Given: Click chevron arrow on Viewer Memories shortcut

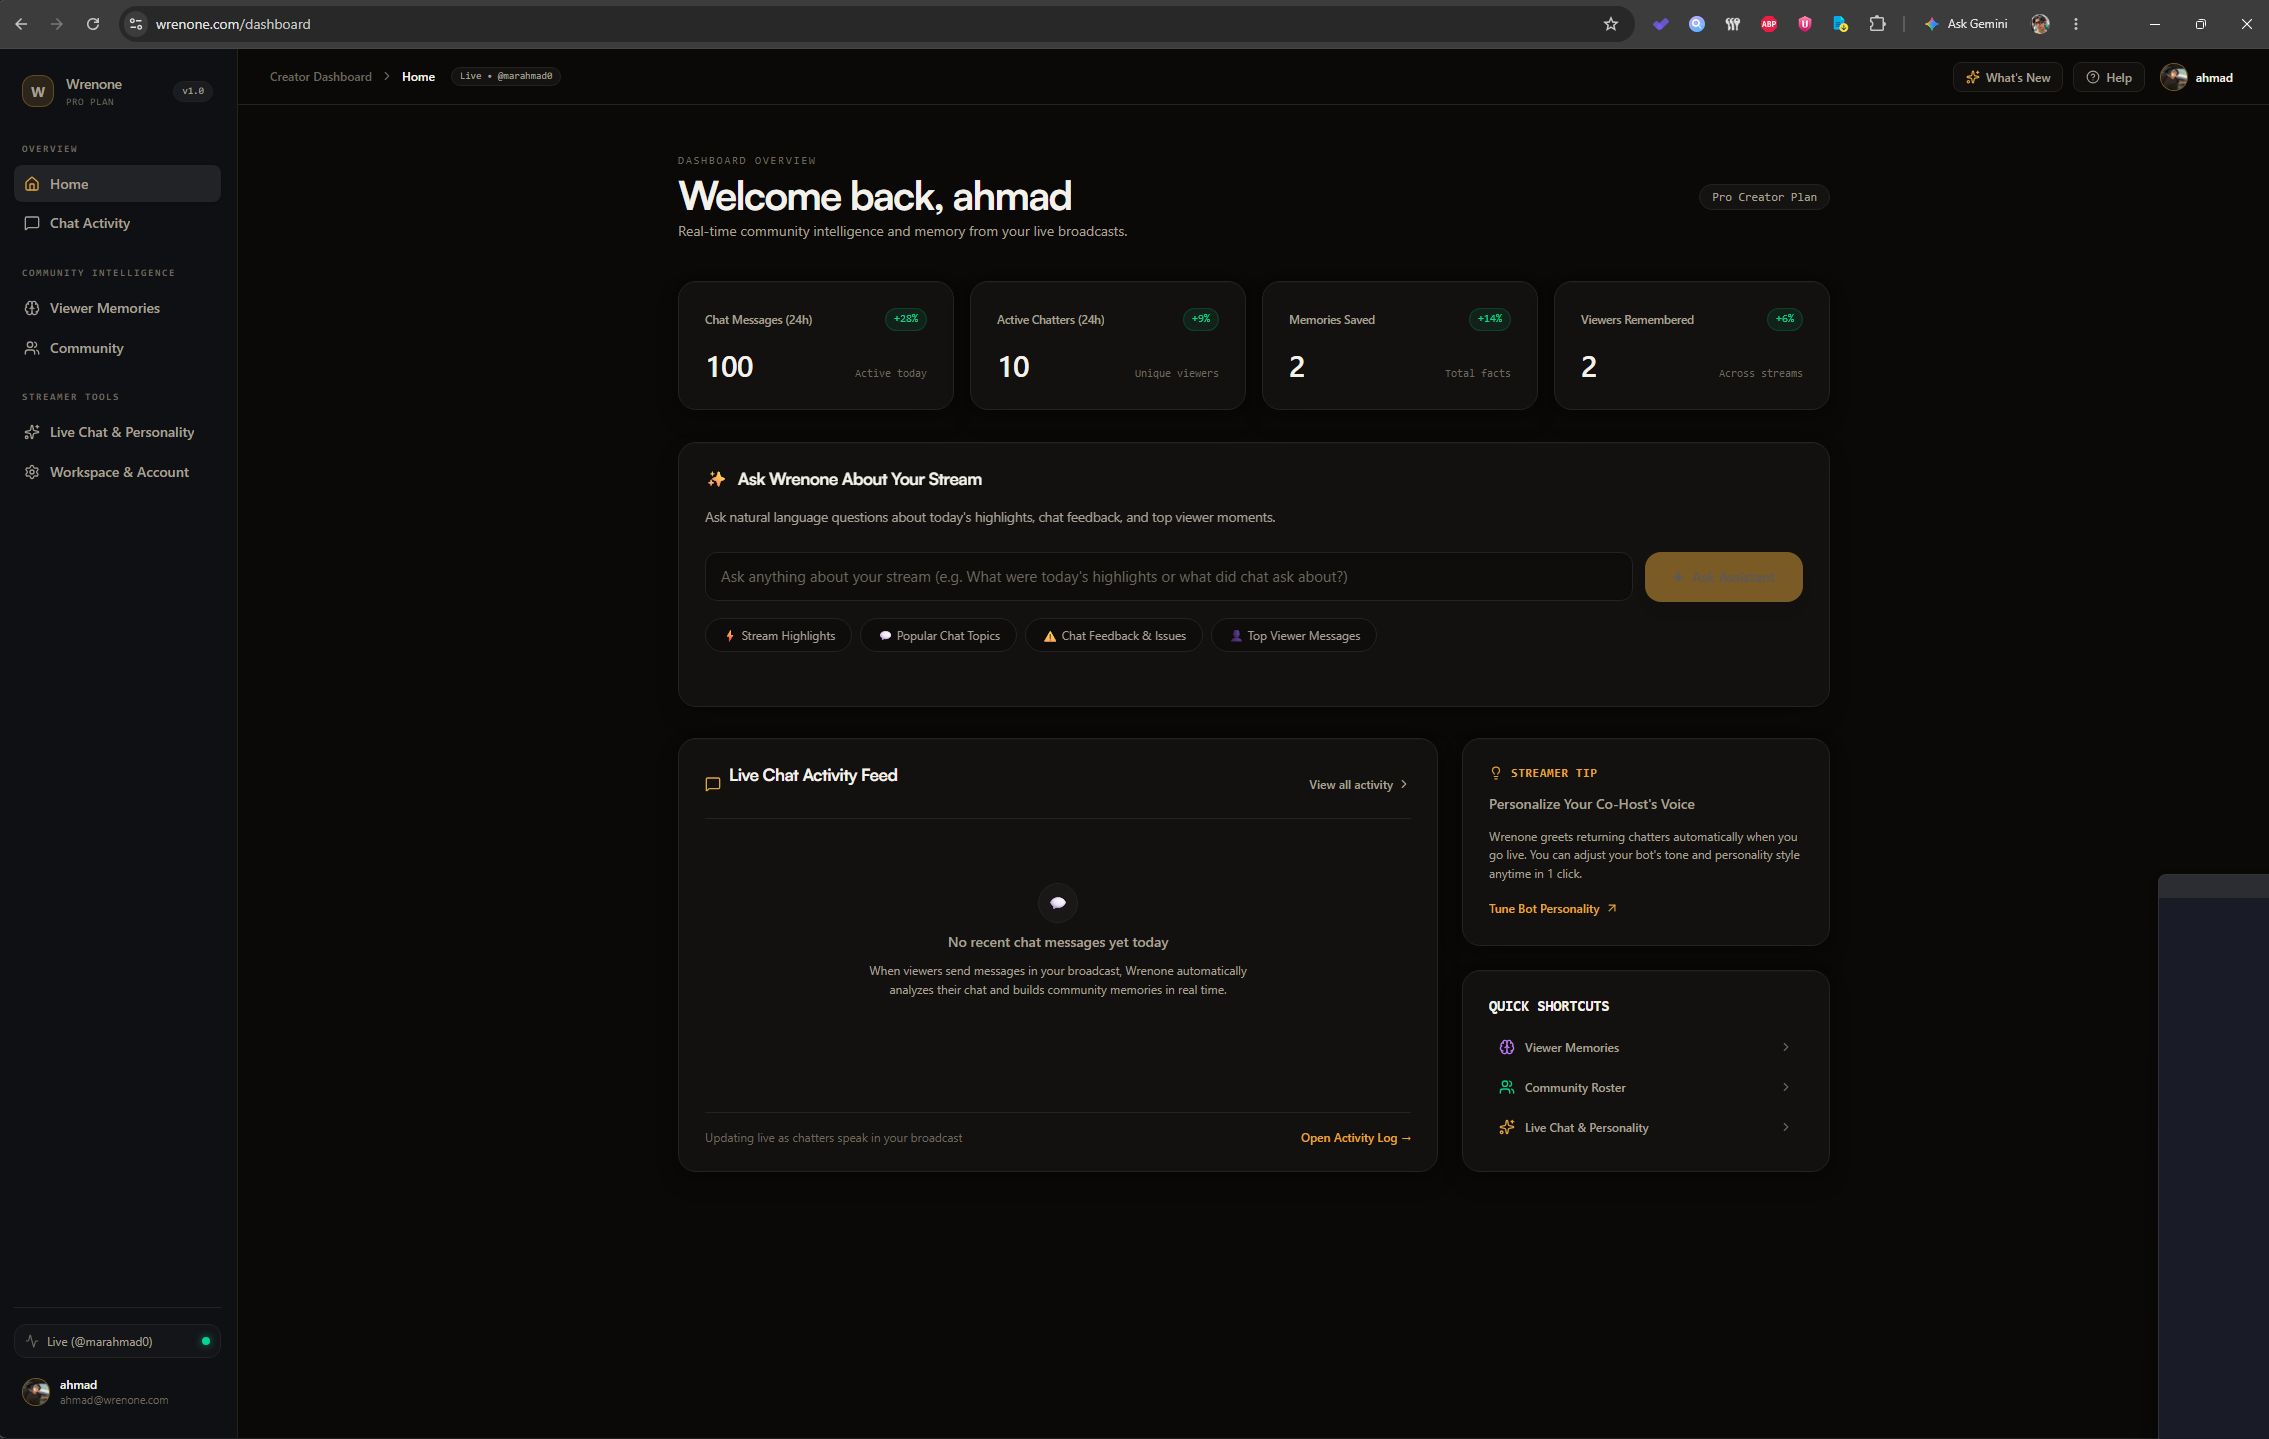Looking at the screenshot, I should tap(1786, 1047).
